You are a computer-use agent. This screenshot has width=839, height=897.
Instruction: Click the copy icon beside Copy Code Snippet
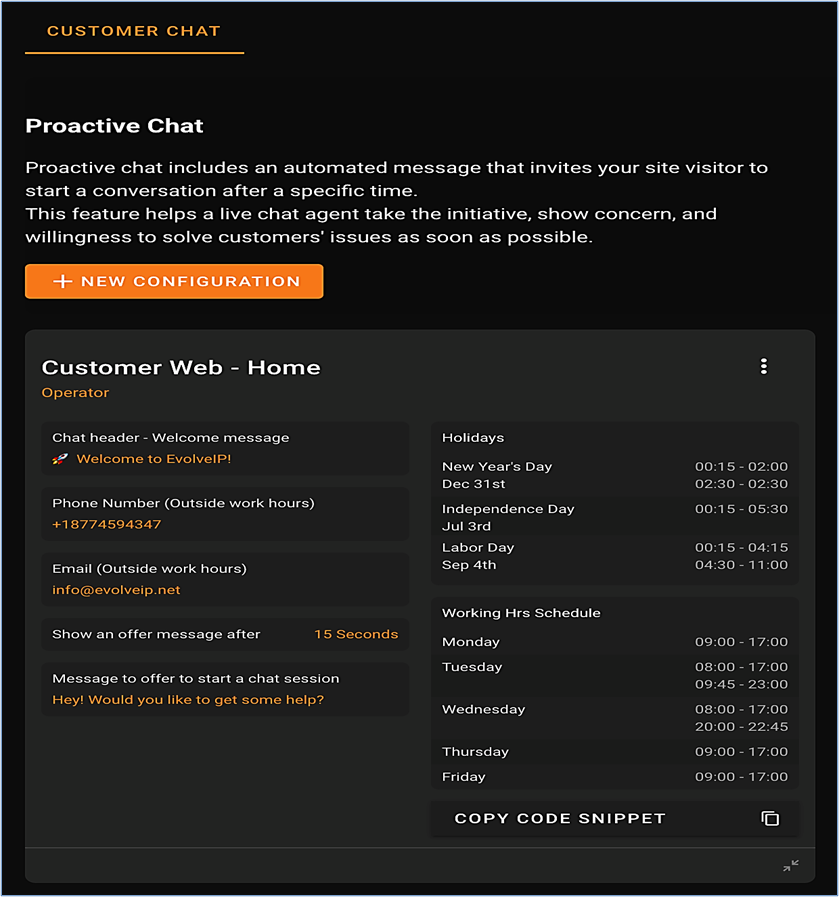tap(770, 819)
